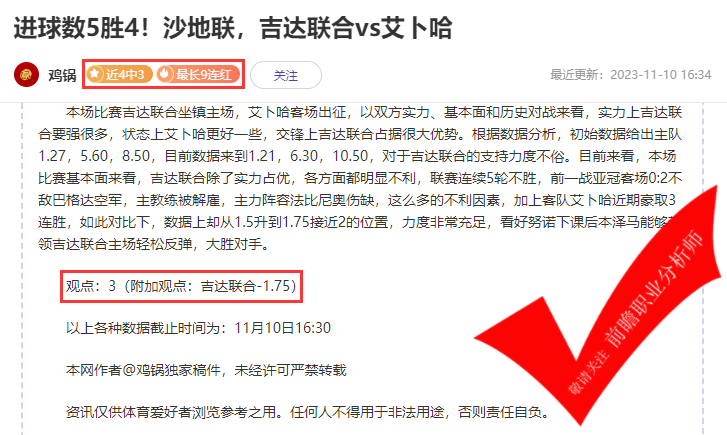Screen dimensions: 727x435
Task: Click the 数据截止时间 11月10日16:30 line
Action: pyautogui.click(x=198, y=328)
